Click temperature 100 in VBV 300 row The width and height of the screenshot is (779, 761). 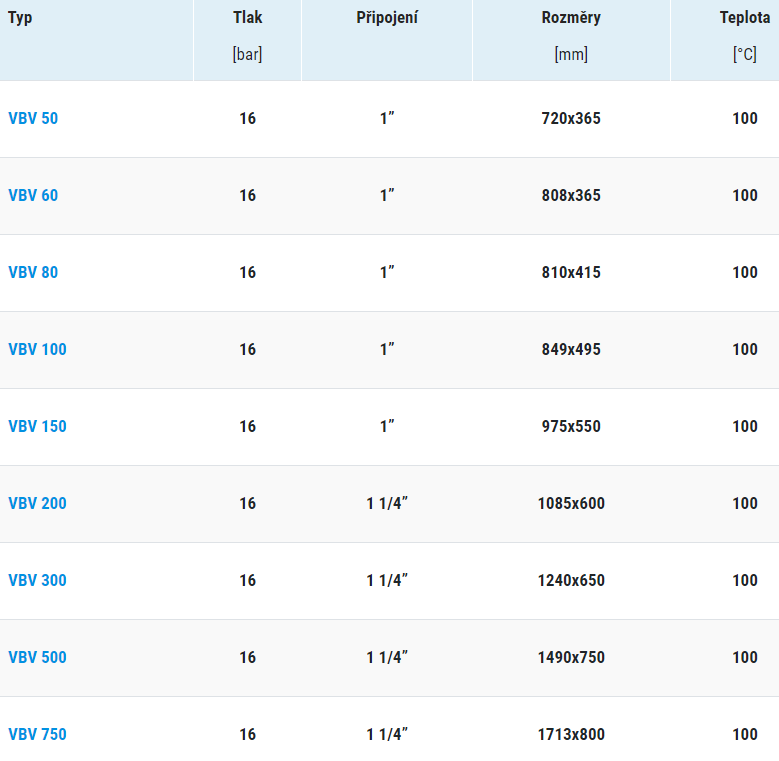point(745,580)
